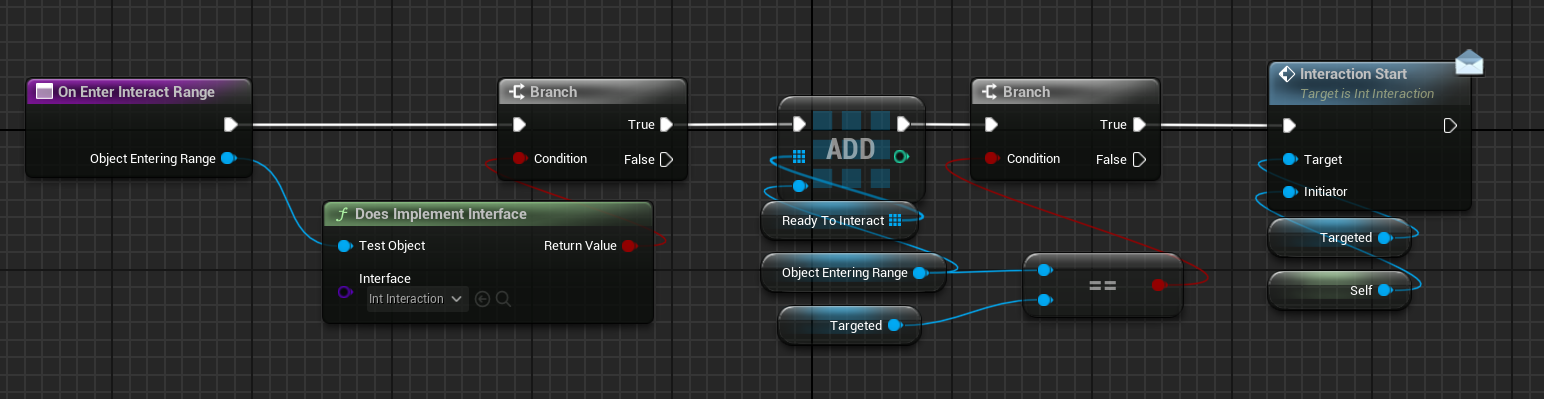Select the second Branch node title
This screenshot has width=1544, height=399.
click(1026, 92)
